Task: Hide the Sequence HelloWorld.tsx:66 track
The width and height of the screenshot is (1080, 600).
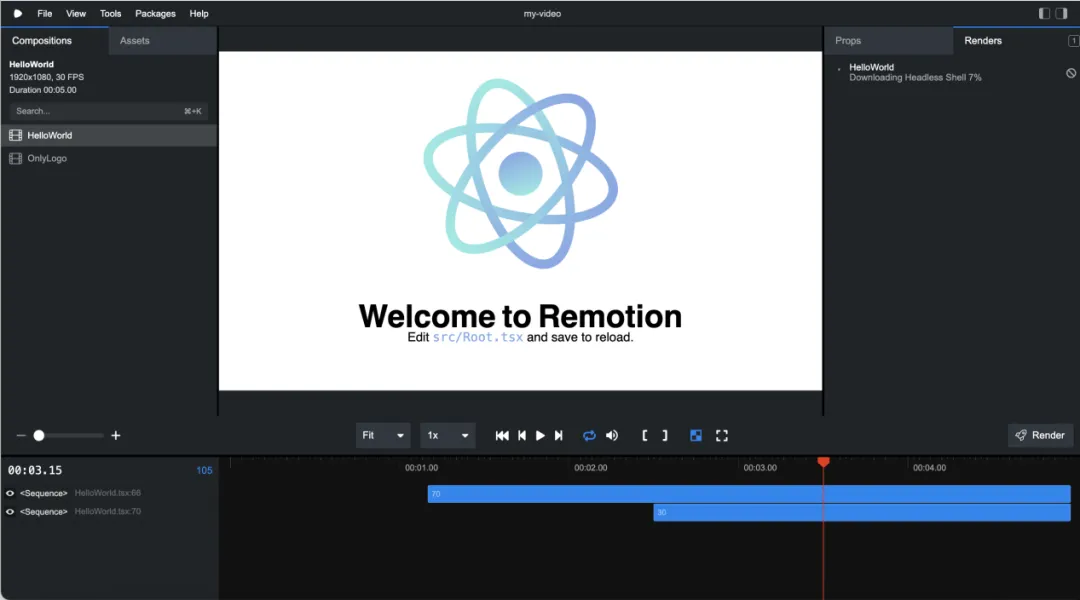Action: coord(10,493)
